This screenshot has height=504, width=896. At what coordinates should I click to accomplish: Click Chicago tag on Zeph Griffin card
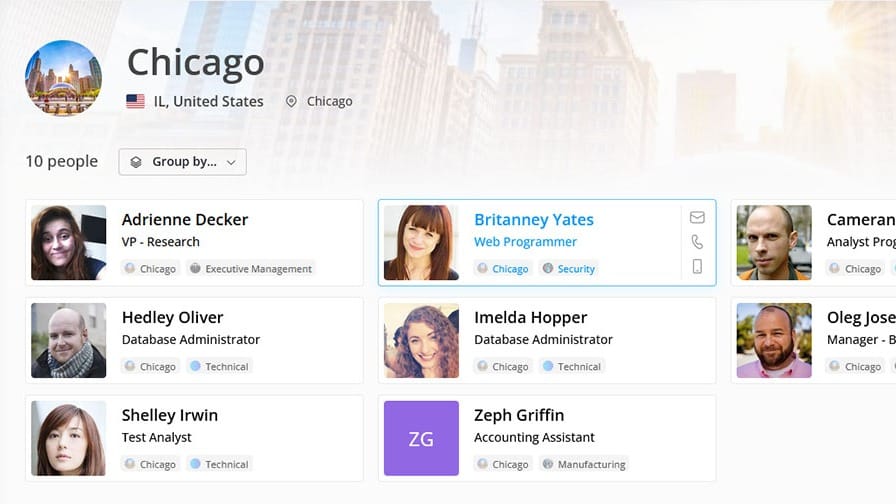503,464
